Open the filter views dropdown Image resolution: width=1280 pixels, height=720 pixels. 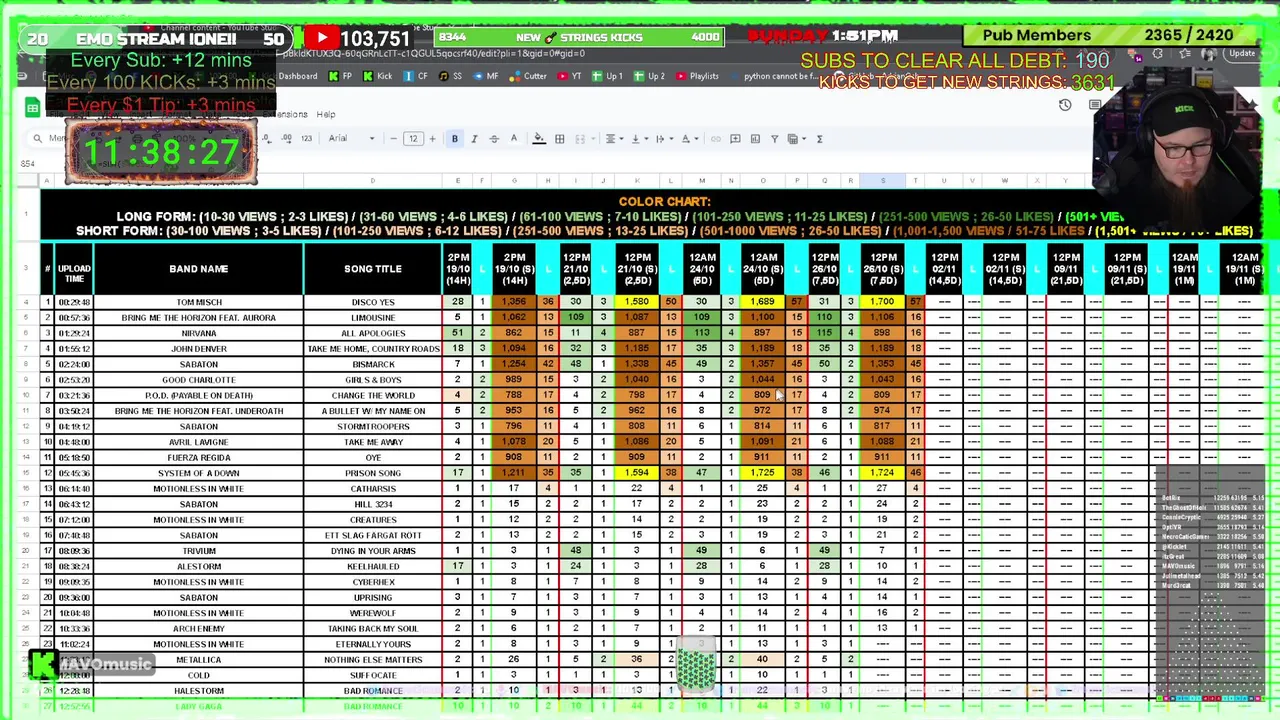click(796, 139)
